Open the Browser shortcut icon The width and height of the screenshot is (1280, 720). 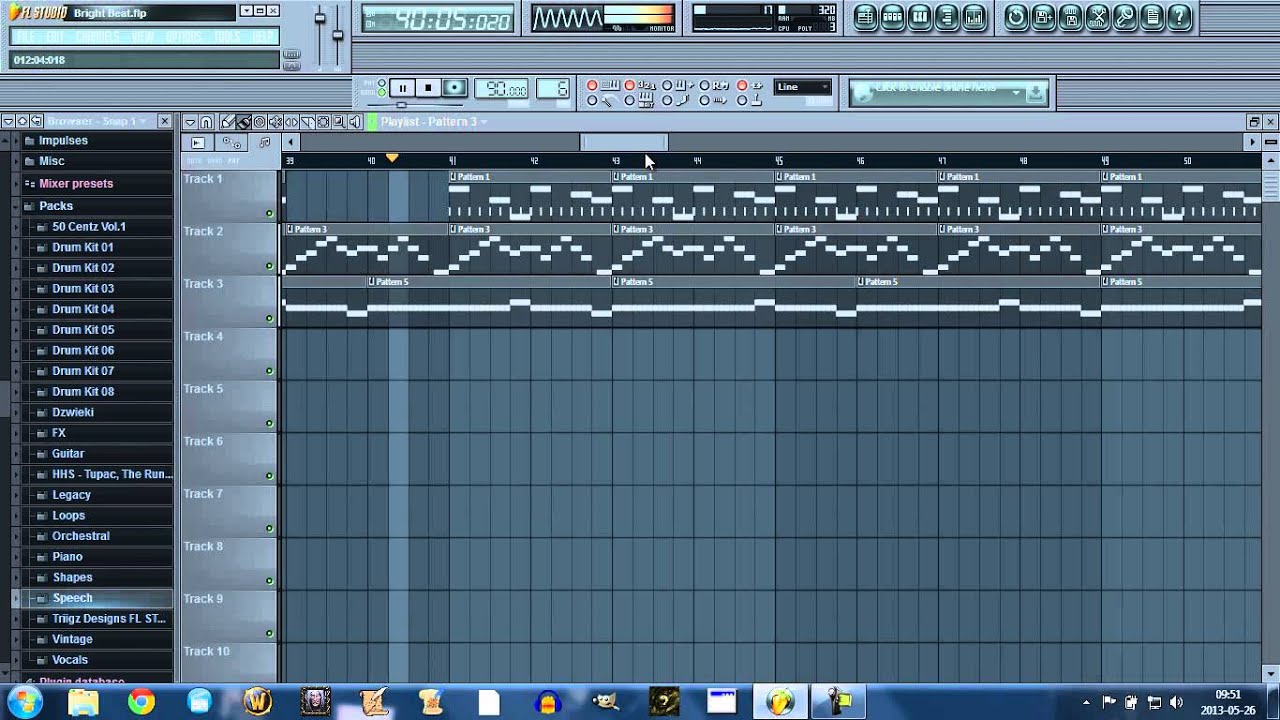947,16
